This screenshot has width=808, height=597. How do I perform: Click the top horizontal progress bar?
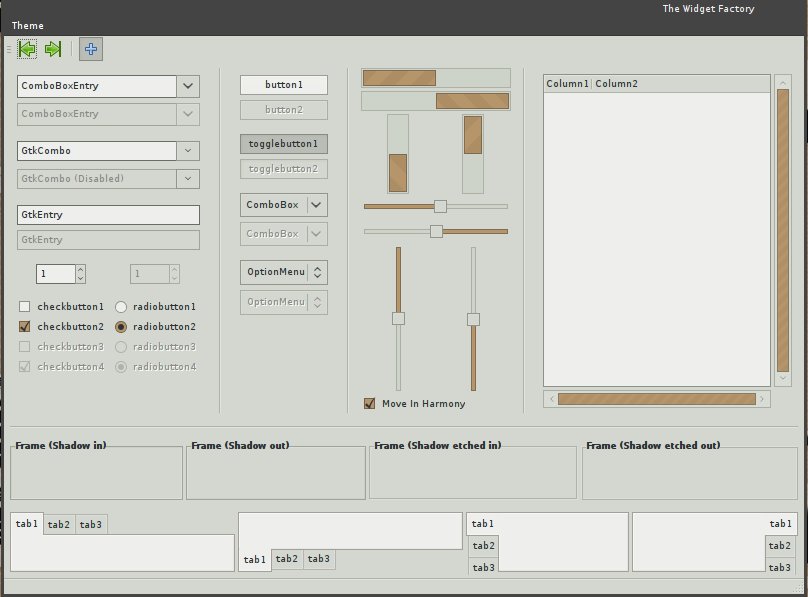tap(436, 78)
